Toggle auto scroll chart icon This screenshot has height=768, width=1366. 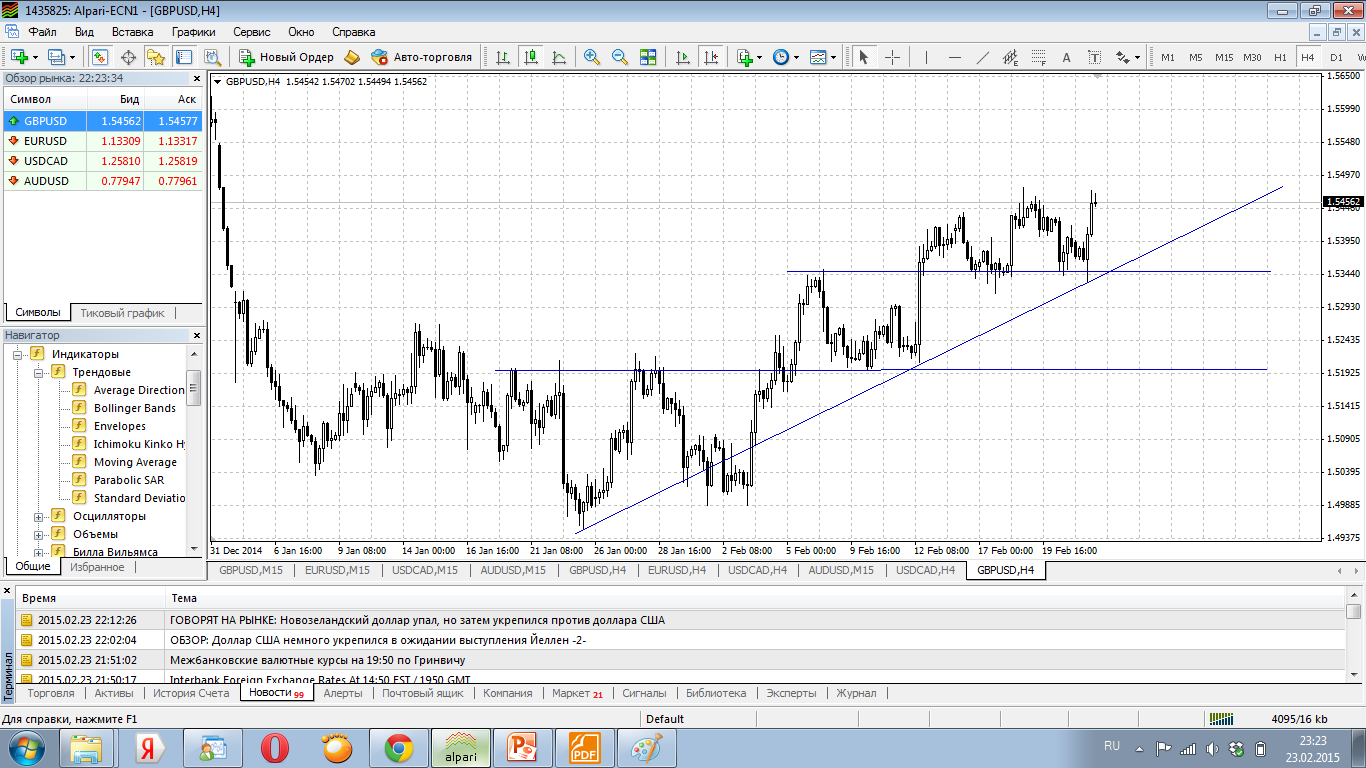pyautogui.click(x=683, y=57)
